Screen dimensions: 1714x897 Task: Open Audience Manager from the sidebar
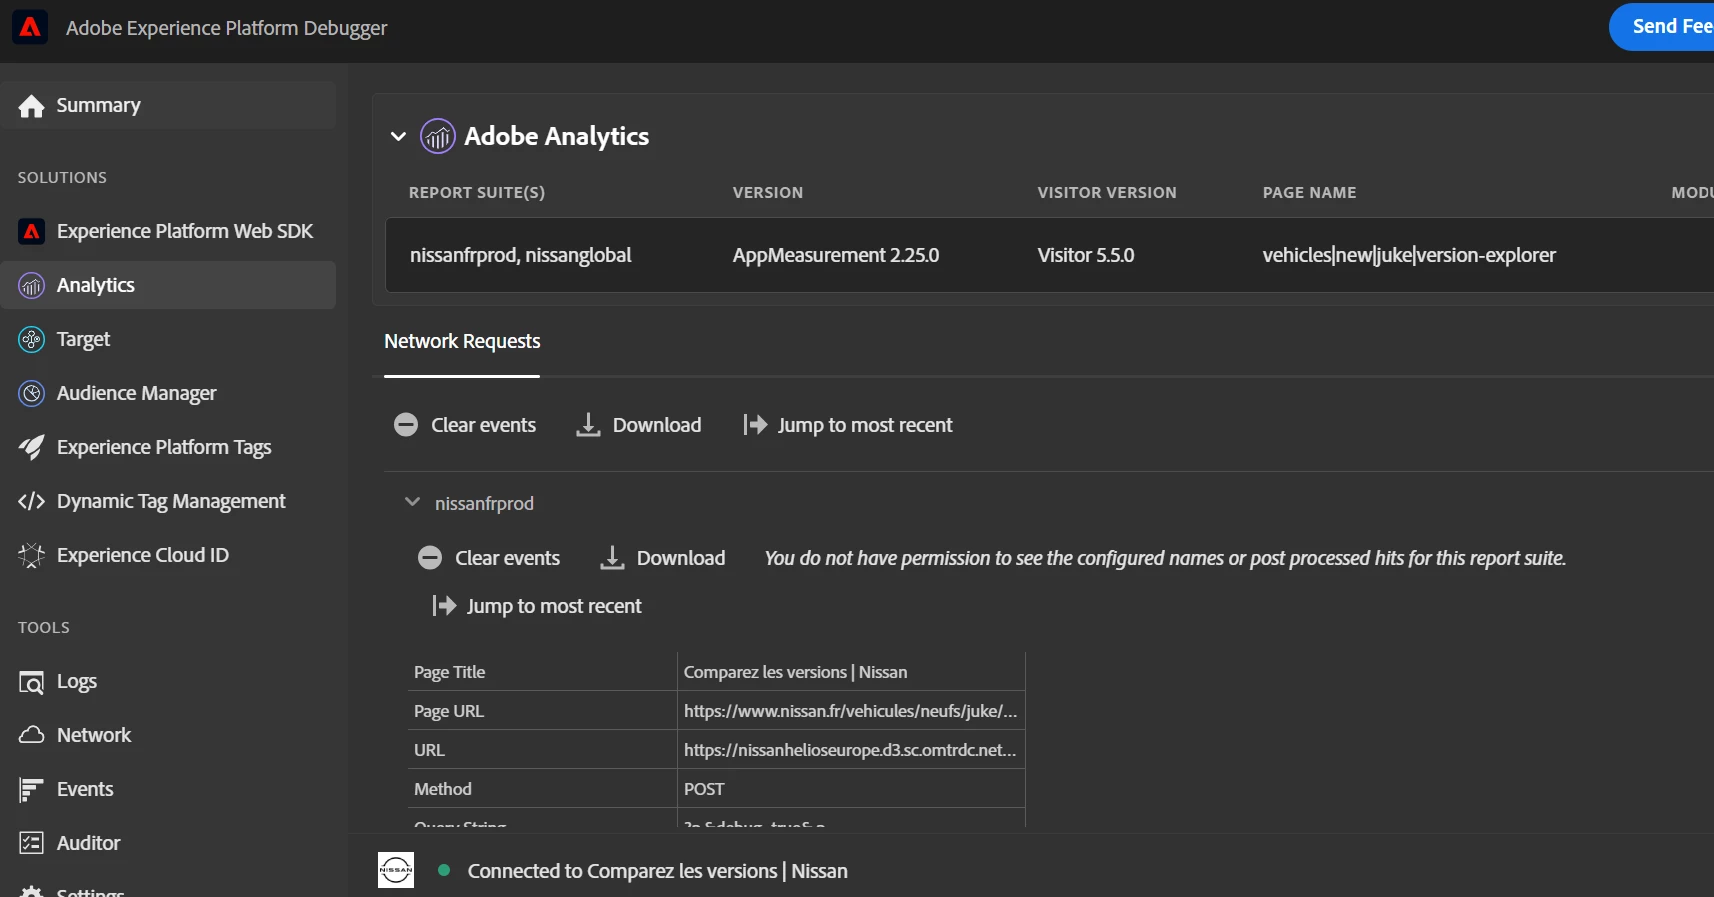click(x=168, y=393)
